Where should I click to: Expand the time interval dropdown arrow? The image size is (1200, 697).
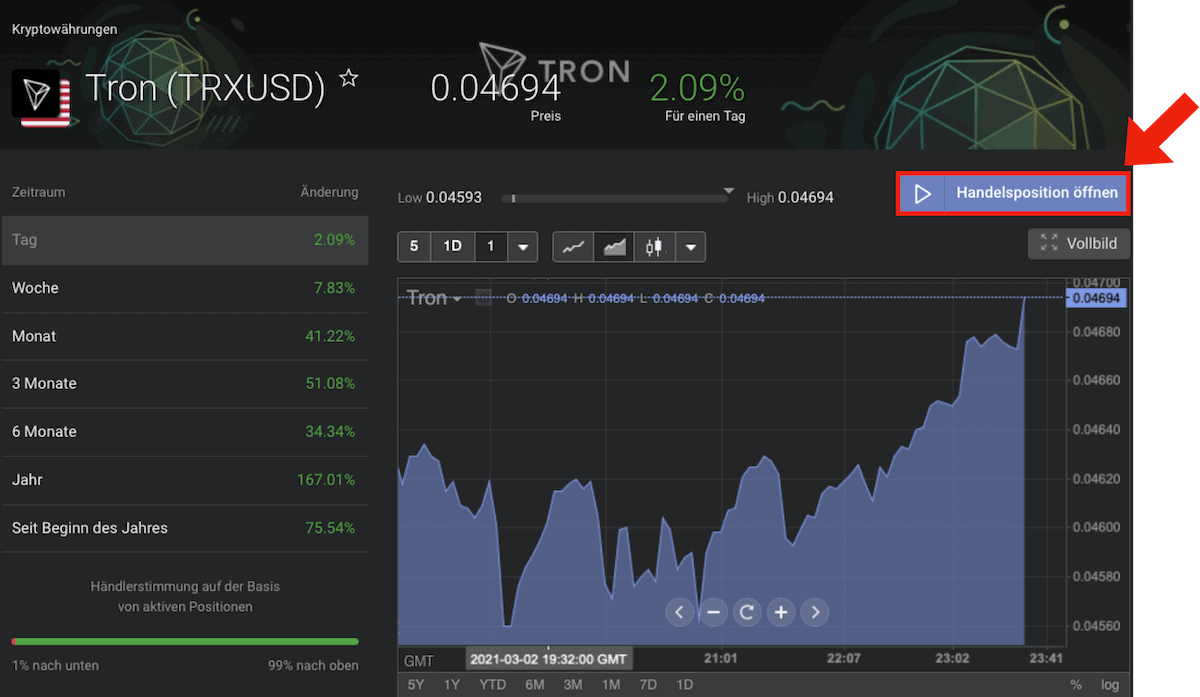[x=522, y=247]
